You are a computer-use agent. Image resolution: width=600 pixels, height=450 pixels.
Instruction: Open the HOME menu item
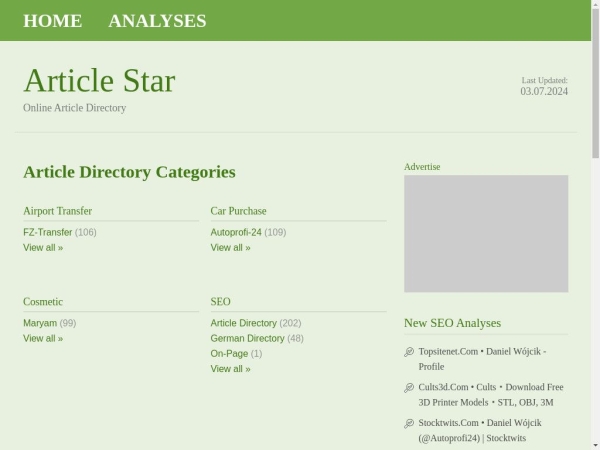52,20
